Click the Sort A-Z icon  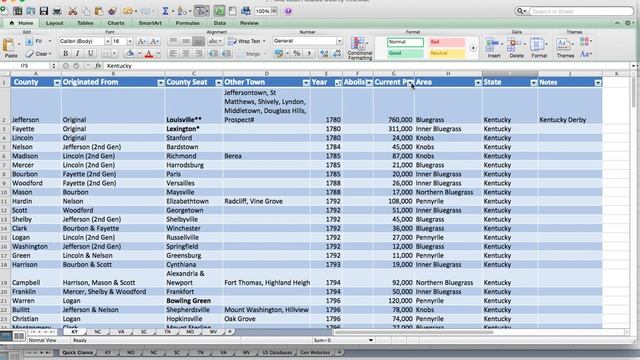tap(182, 11)
